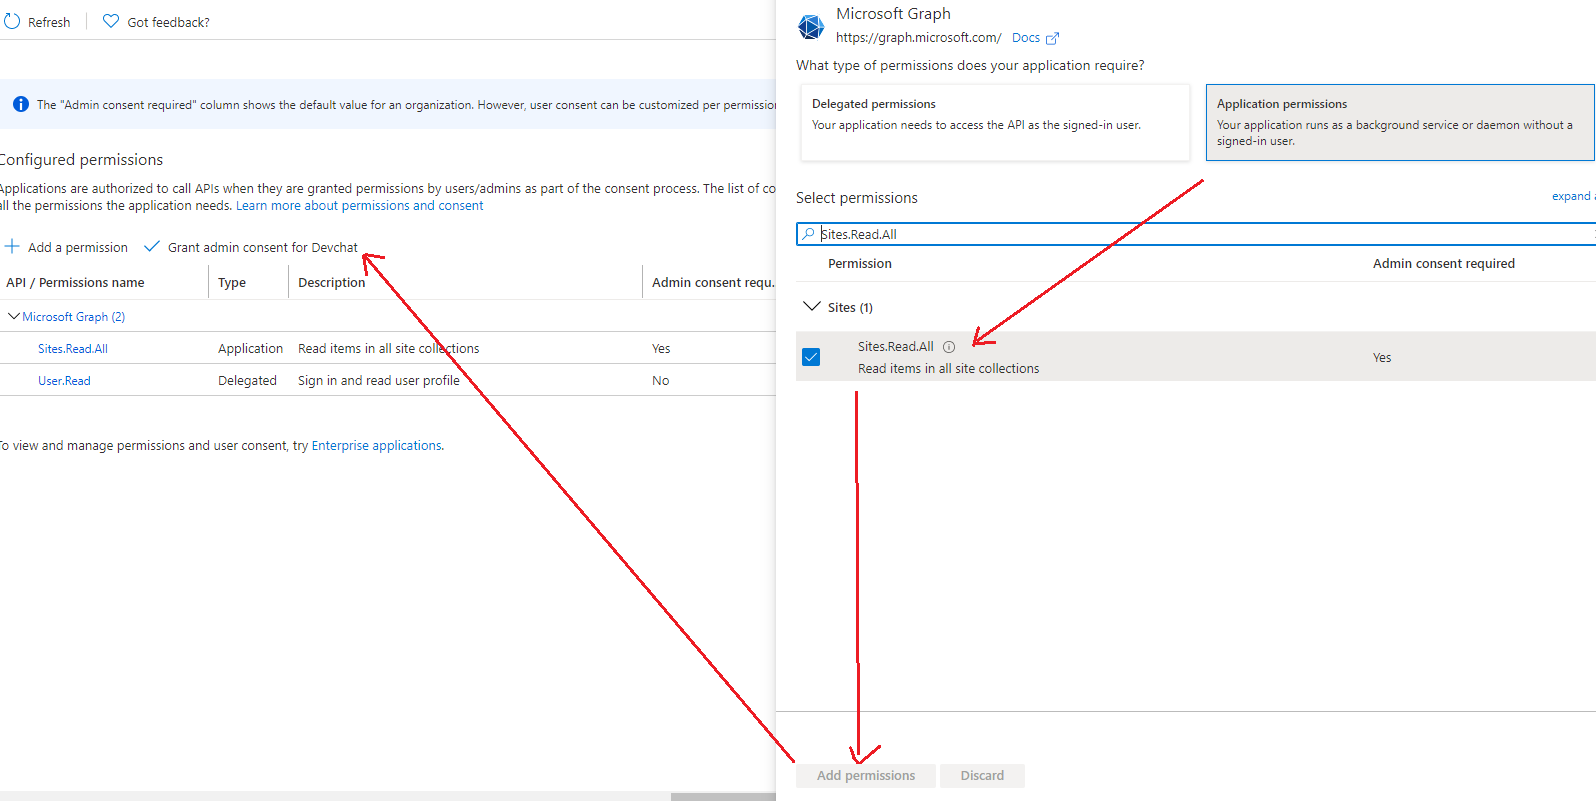Click the plus icon for Add a permission
1596x801 pixels.
pyautogui.click(x=12, y=246)
